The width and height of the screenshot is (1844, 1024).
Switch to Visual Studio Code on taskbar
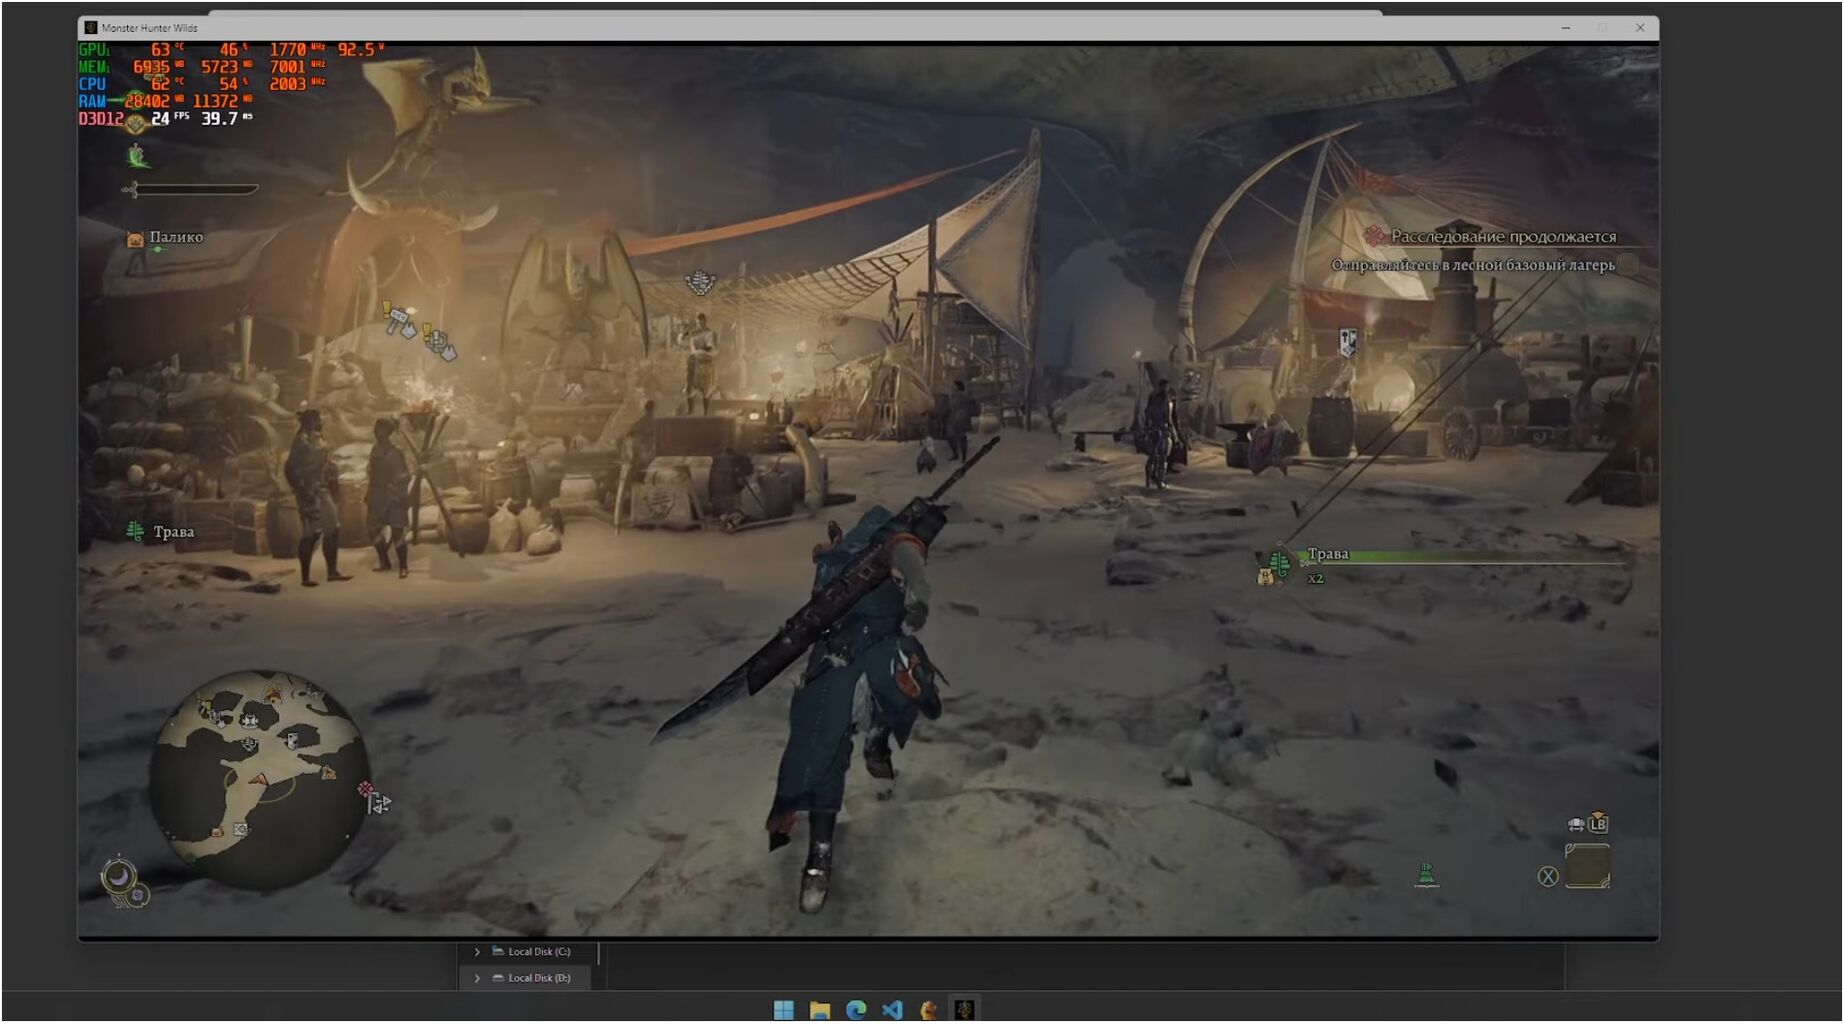pyautogui.click(x=892, y=1010)
